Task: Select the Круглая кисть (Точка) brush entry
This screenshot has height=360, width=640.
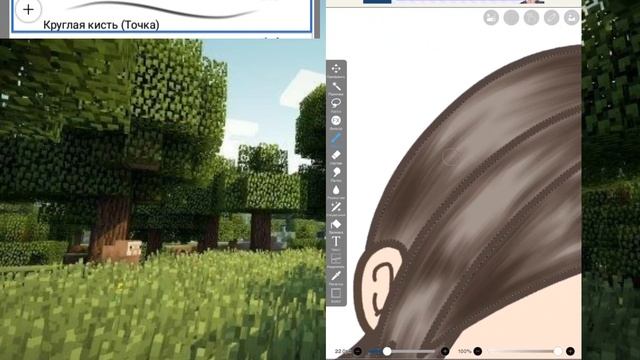Action: pyautogui.click(x=162, y=16)
